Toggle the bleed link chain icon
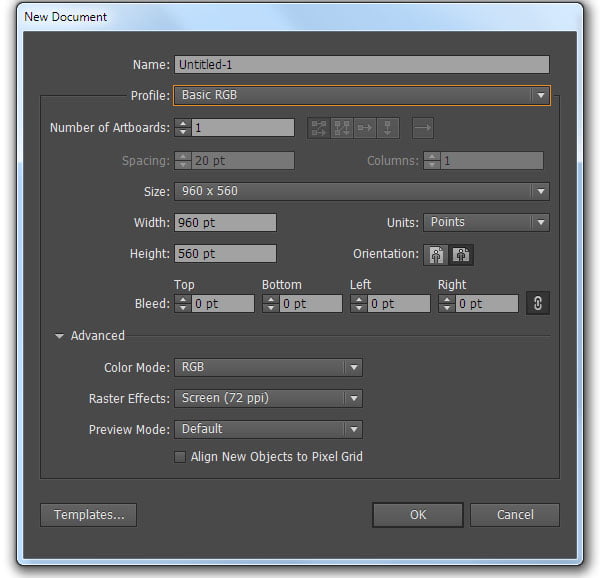 coord(538,303)
